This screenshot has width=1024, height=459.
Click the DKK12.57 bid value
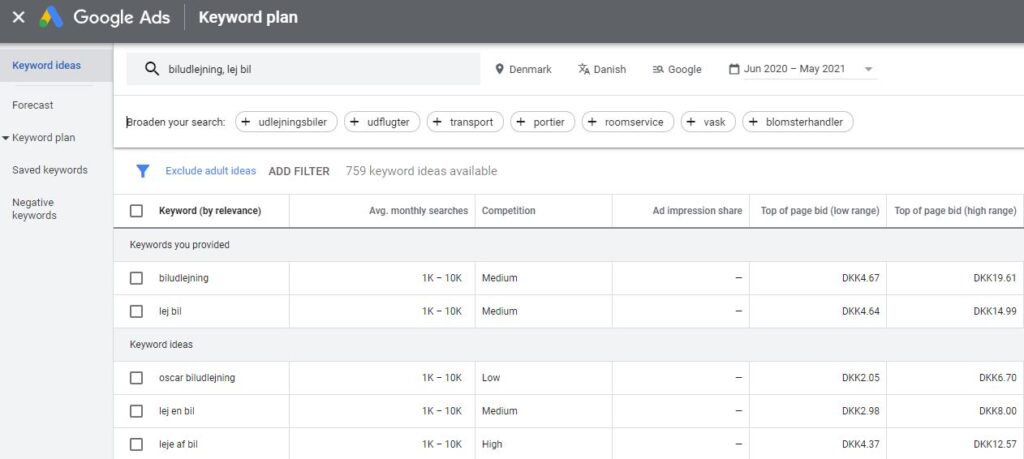tap(995, 445)
